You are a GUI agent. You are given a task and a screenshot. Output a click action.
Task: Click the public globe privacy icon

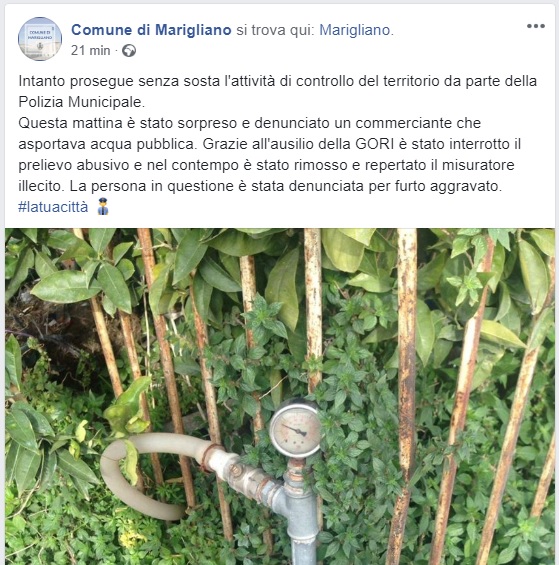pyautogui.click(x=129, y=51)
